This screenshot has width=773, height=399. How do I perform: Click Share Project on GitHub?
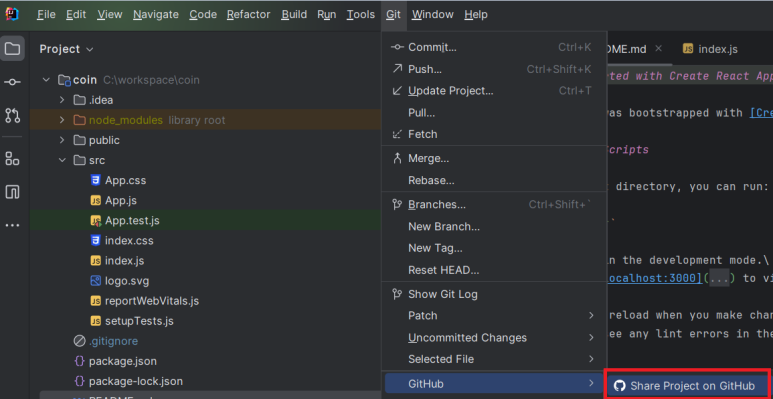[x=687, y=386]
